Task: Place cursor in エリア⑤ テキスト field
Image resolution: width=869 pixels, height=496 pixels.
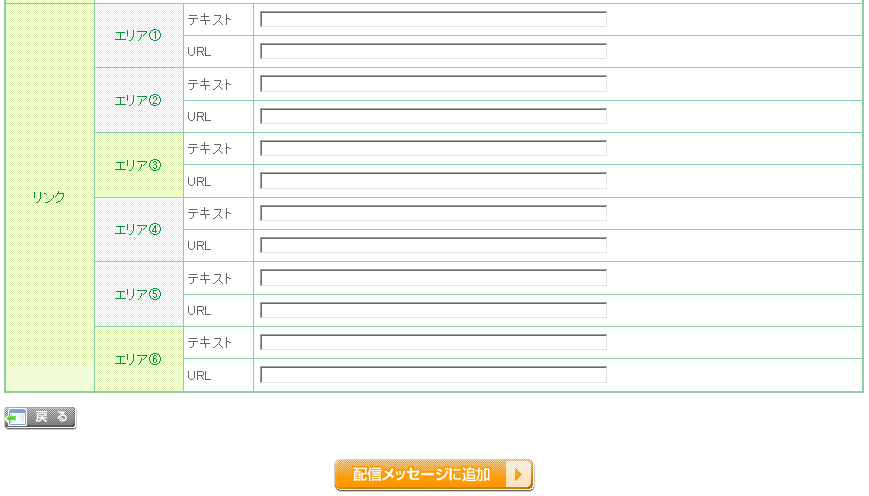Action: click(x=433, y=278)
